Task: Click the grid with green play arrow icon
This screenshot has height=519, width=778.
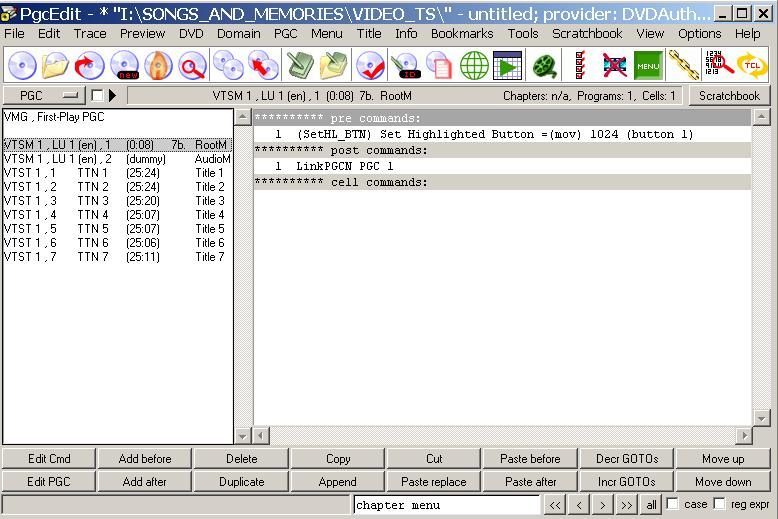Action: [x=508, y=65]
